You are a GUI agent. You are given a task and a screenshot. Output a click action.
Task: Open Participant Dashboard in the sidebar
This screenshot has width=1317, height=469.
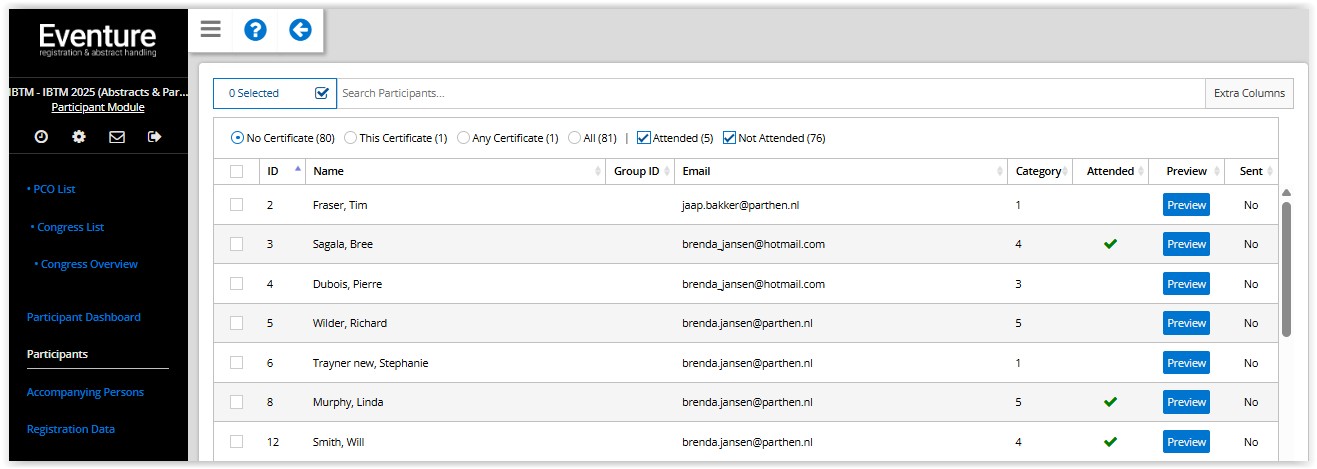pos(83,317)
